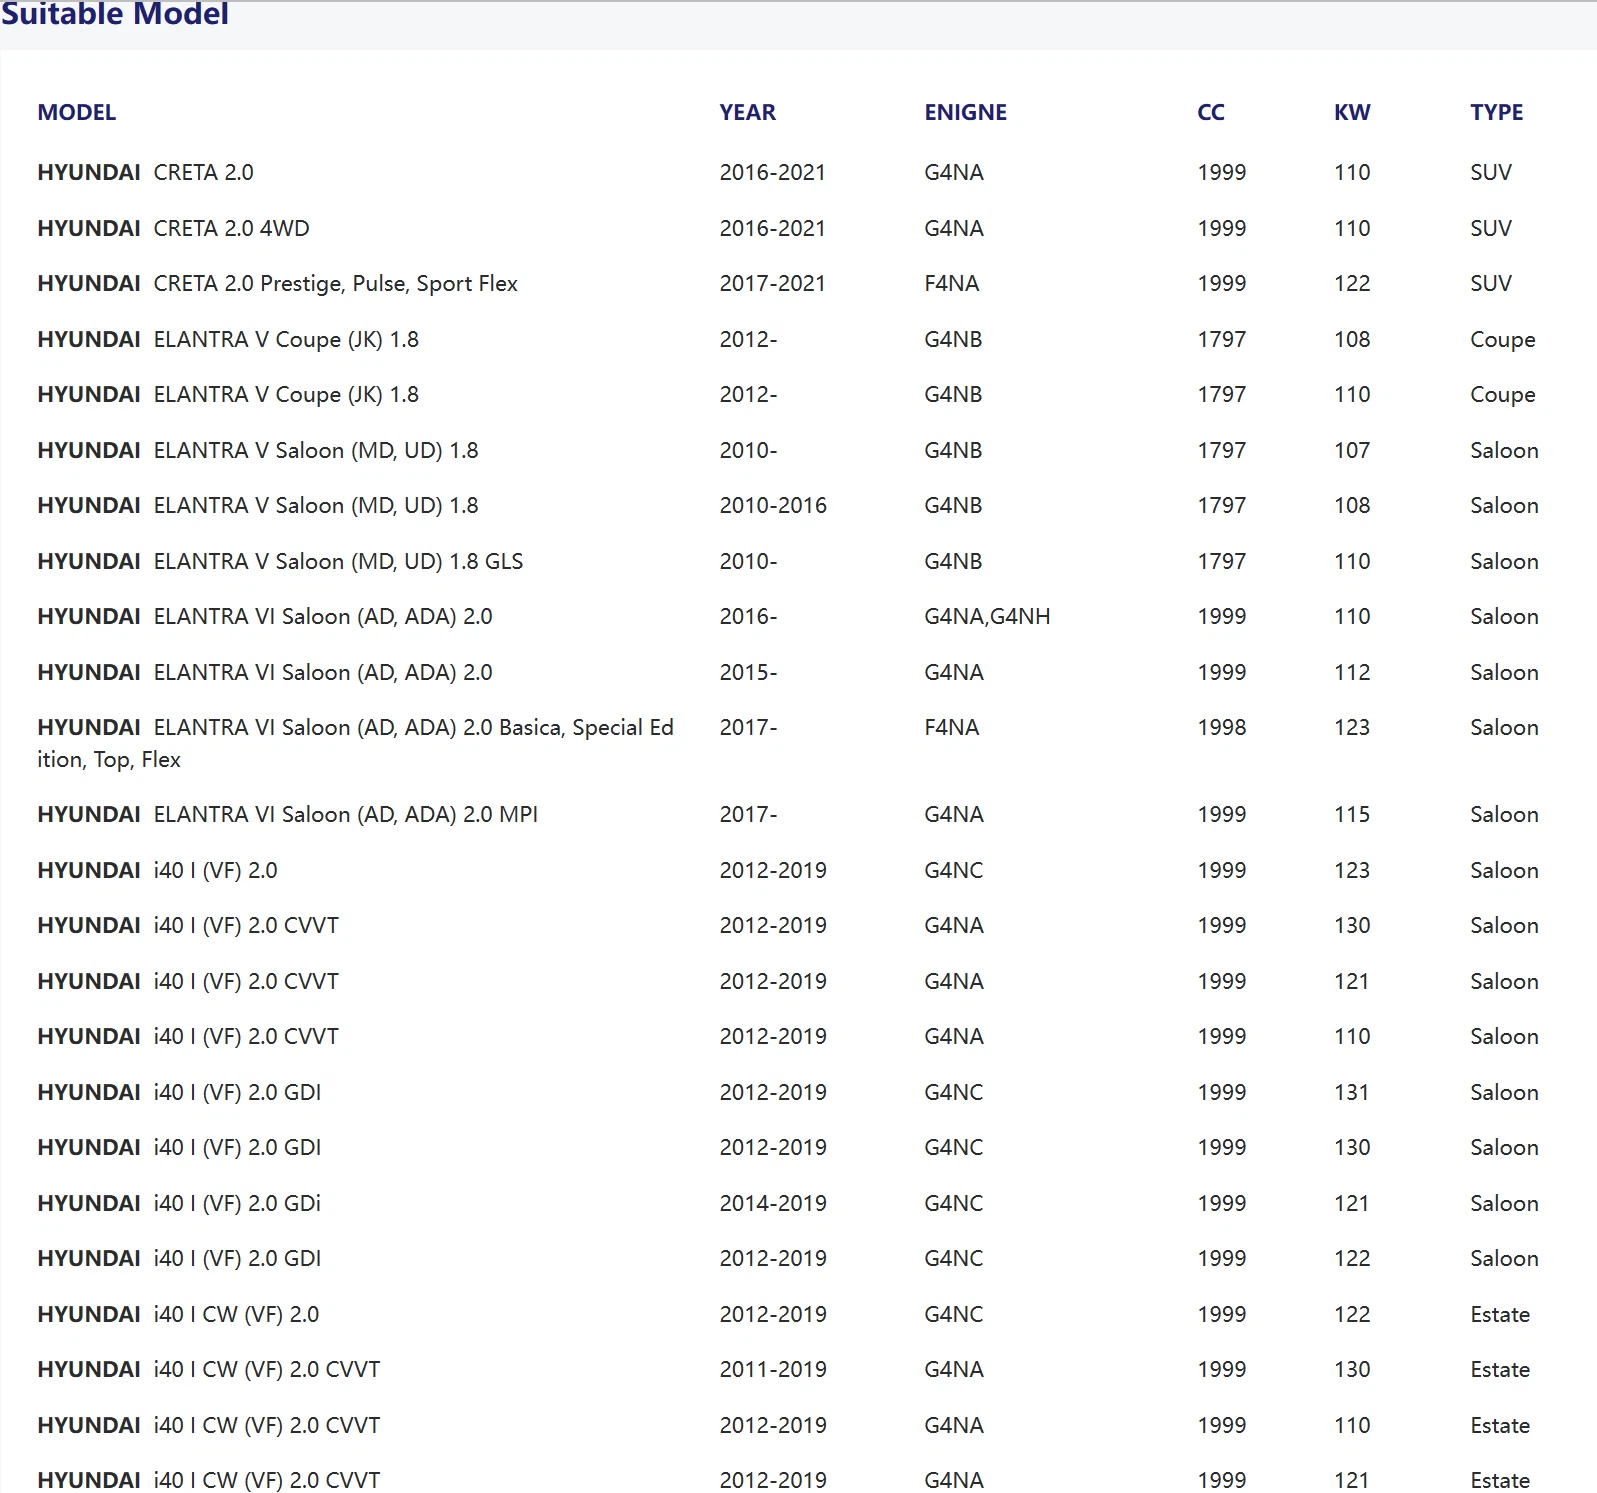Click 'F4NA' engine in CRETA Prestige row
Viewport: 1597px width, 1493px height.
pyautogui.click(x=951, y=284)
